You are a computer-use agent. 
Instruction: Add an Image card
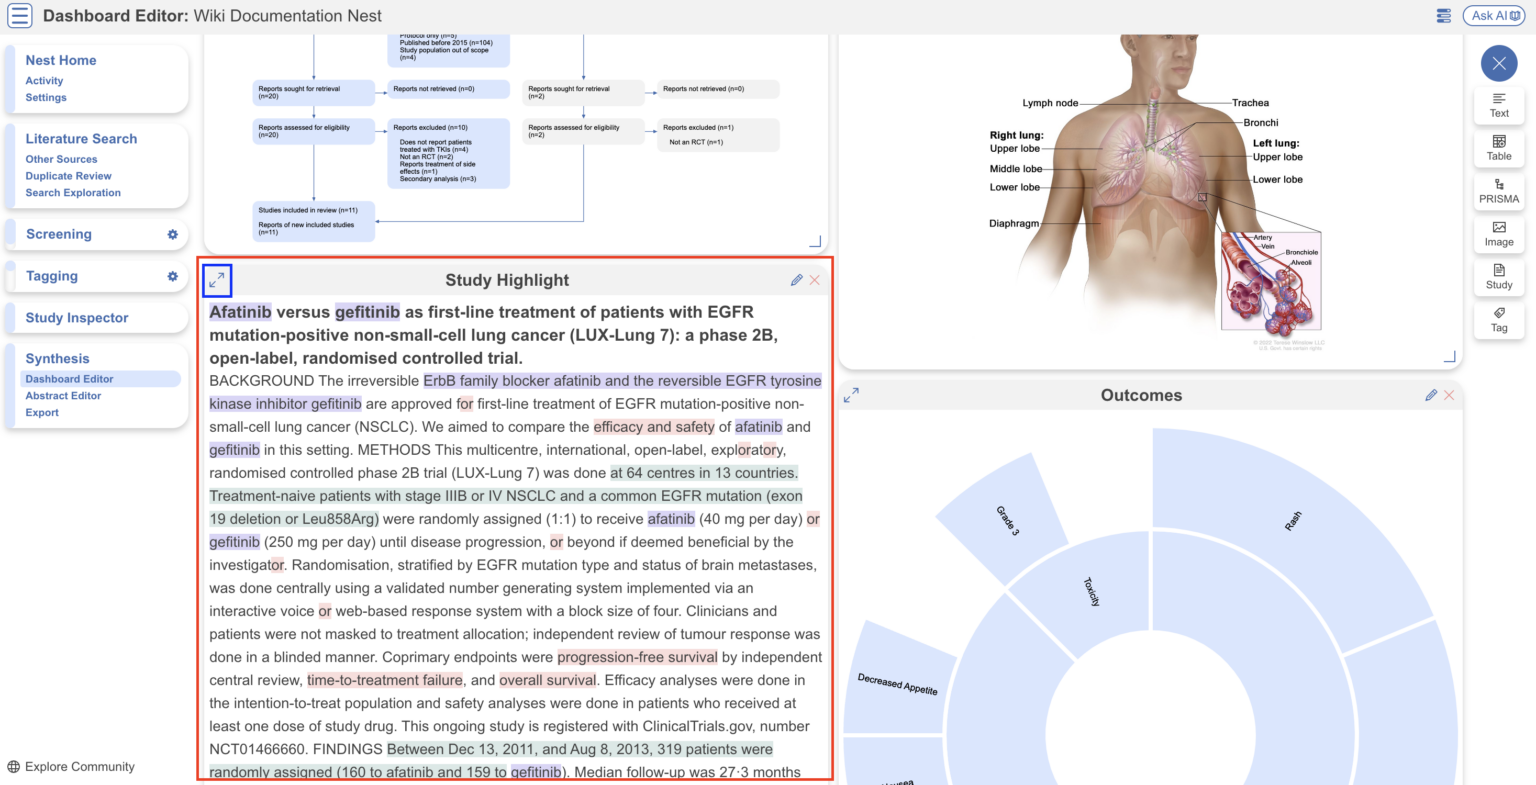tap(1498, 234)
